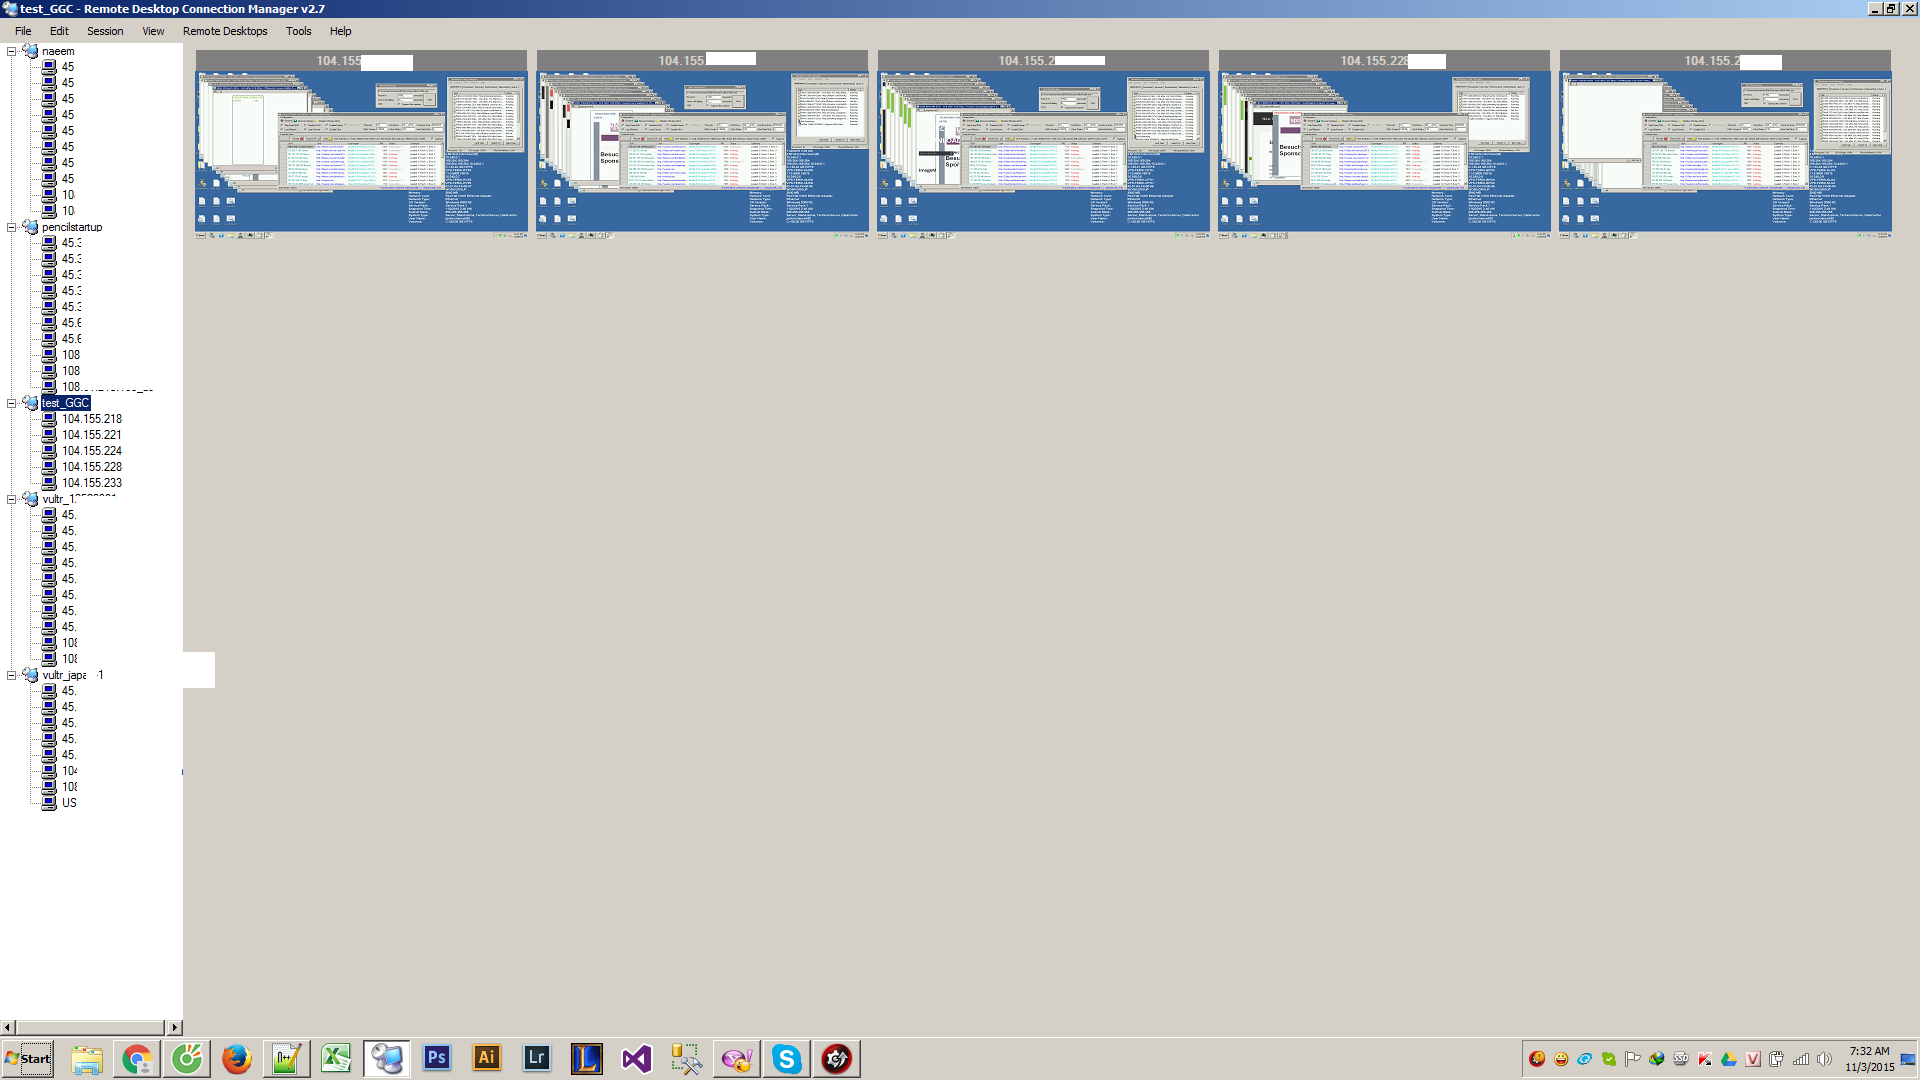
Task: Collapse the pencilstartup server group
Action: point(11,227)
